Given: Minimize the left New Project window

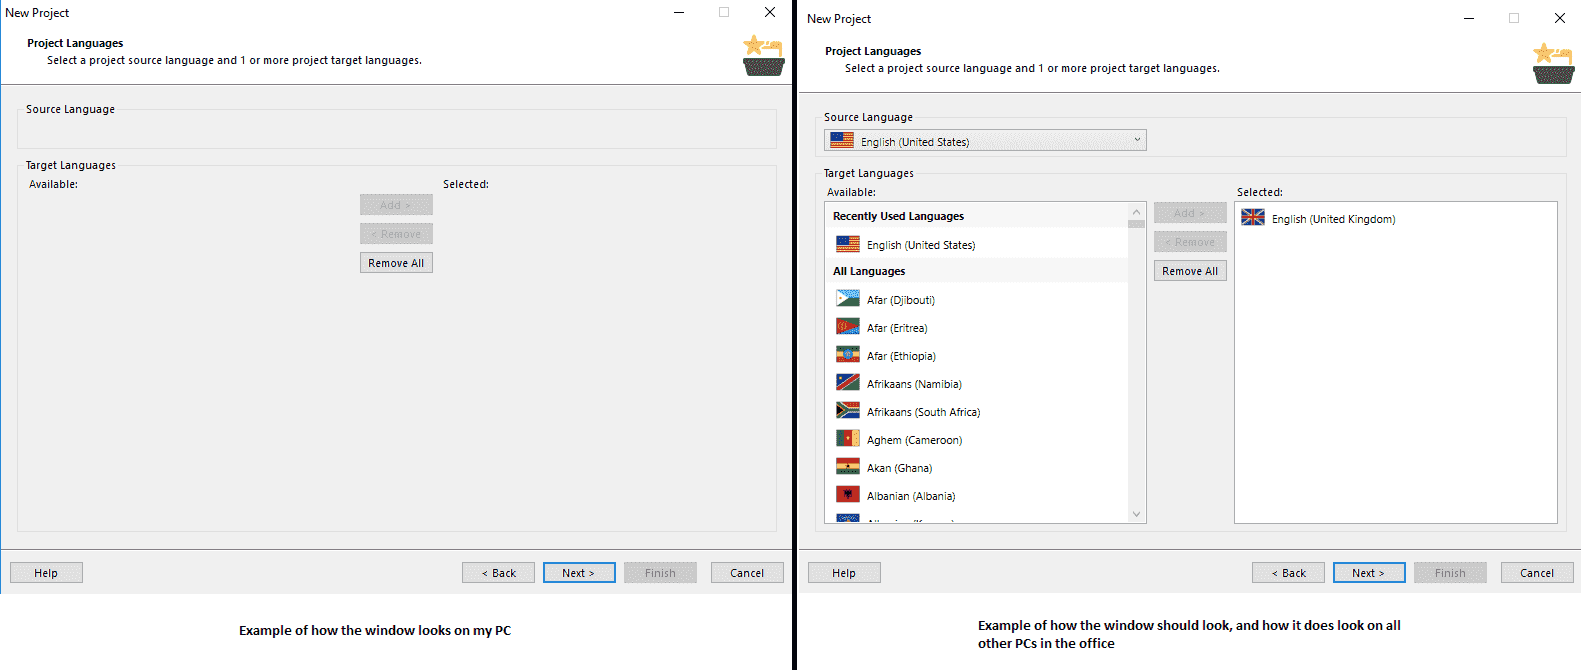Looking at the screenshot, I should (x=679, y=12).
